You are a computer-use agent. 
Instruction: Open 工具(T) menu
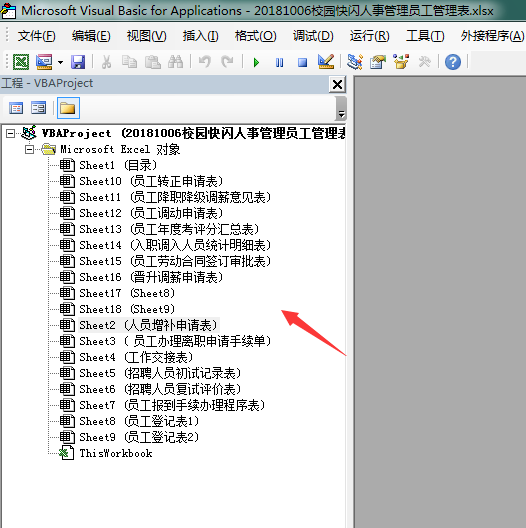(x=425, y=36)
